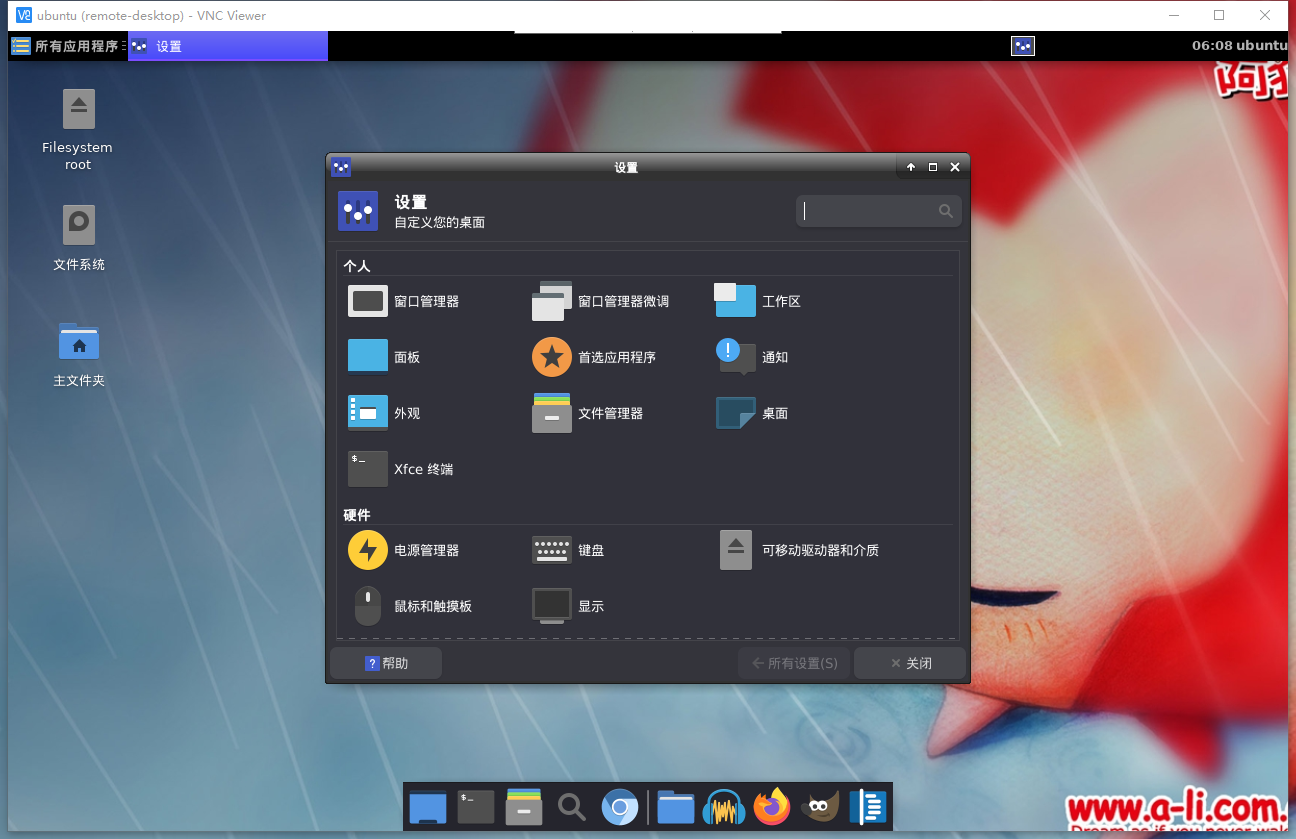Open blue notes app icon in dock
The height and width of the screenshot is (839, 1296).
[868, 807]
